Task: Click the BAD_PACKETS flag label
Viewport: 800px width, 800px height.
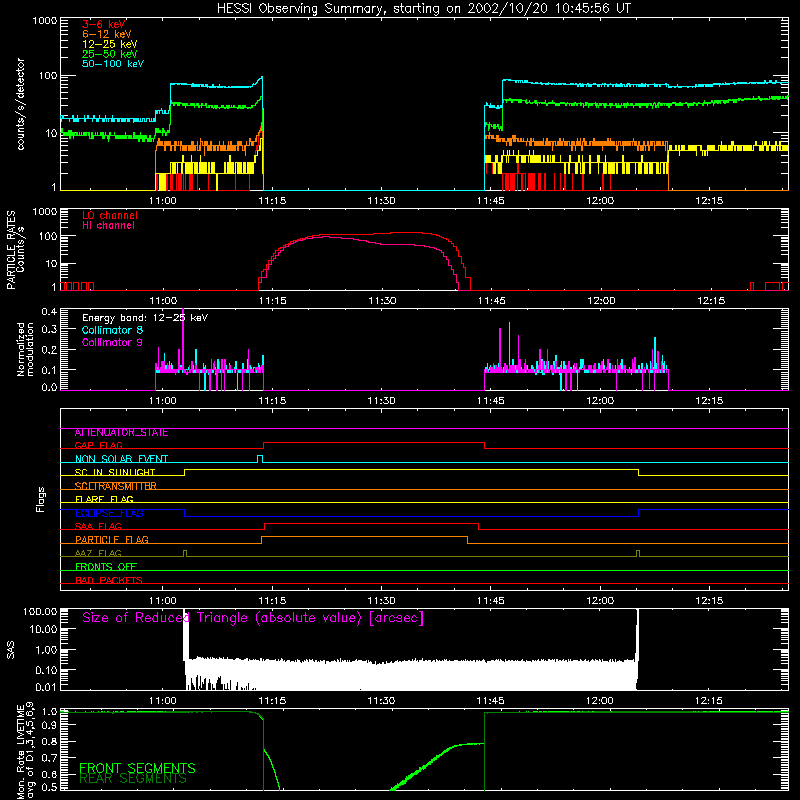Action: [109, 580]
